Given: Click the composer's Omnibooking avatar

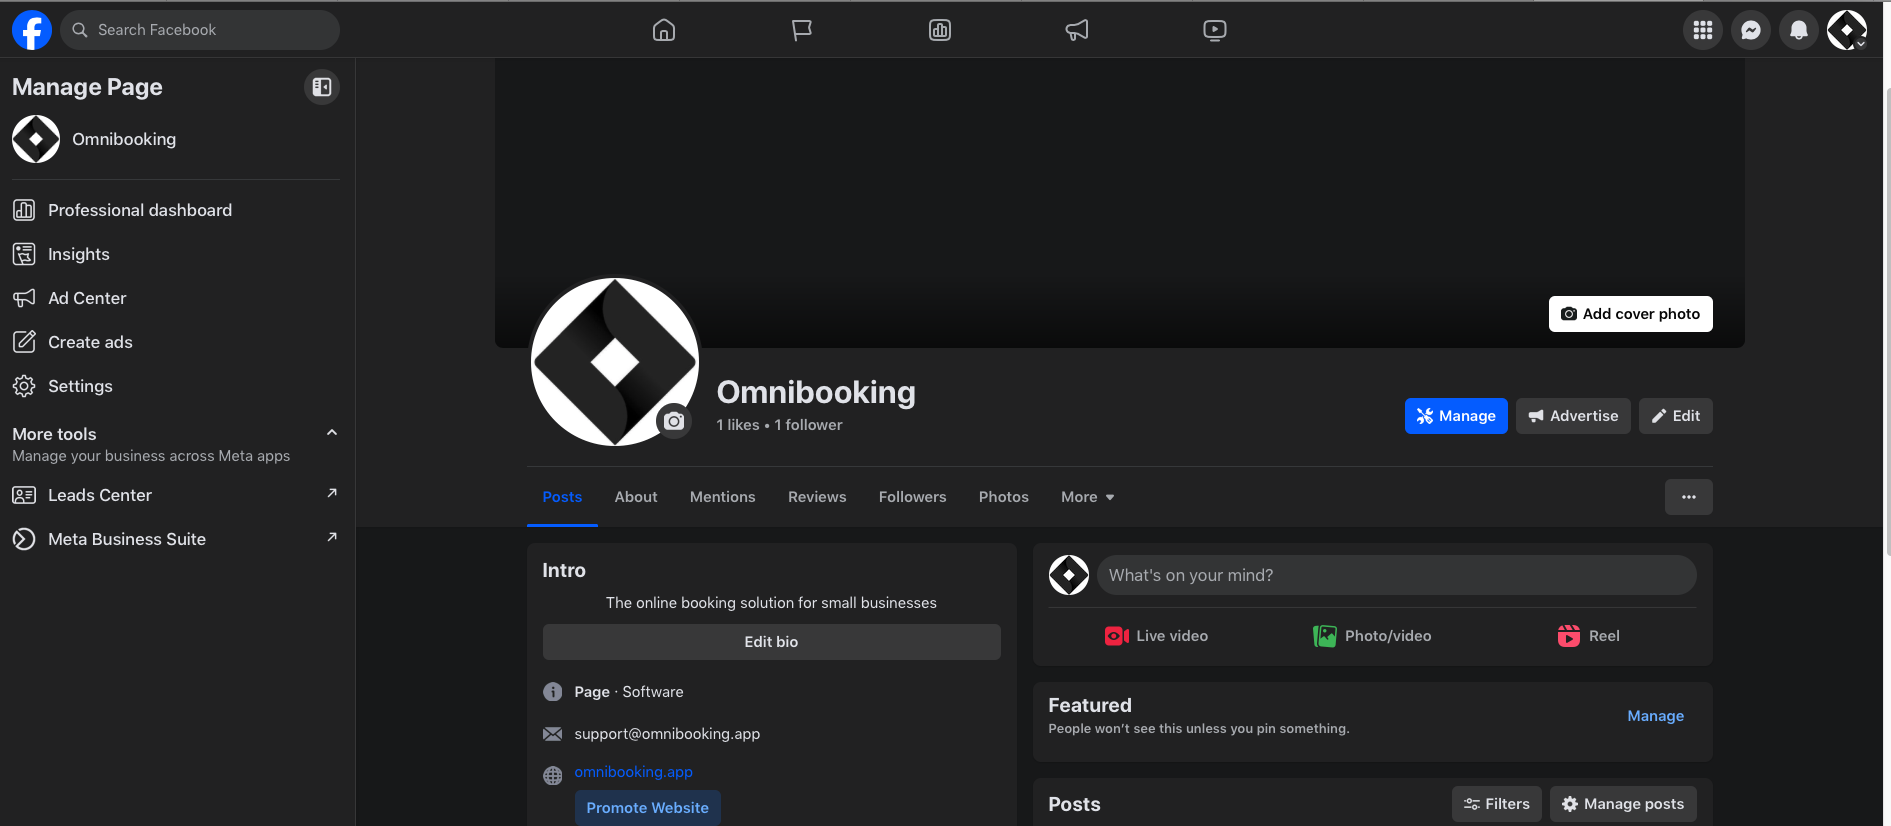Looking at the screenshot, I should [1069, 575].
